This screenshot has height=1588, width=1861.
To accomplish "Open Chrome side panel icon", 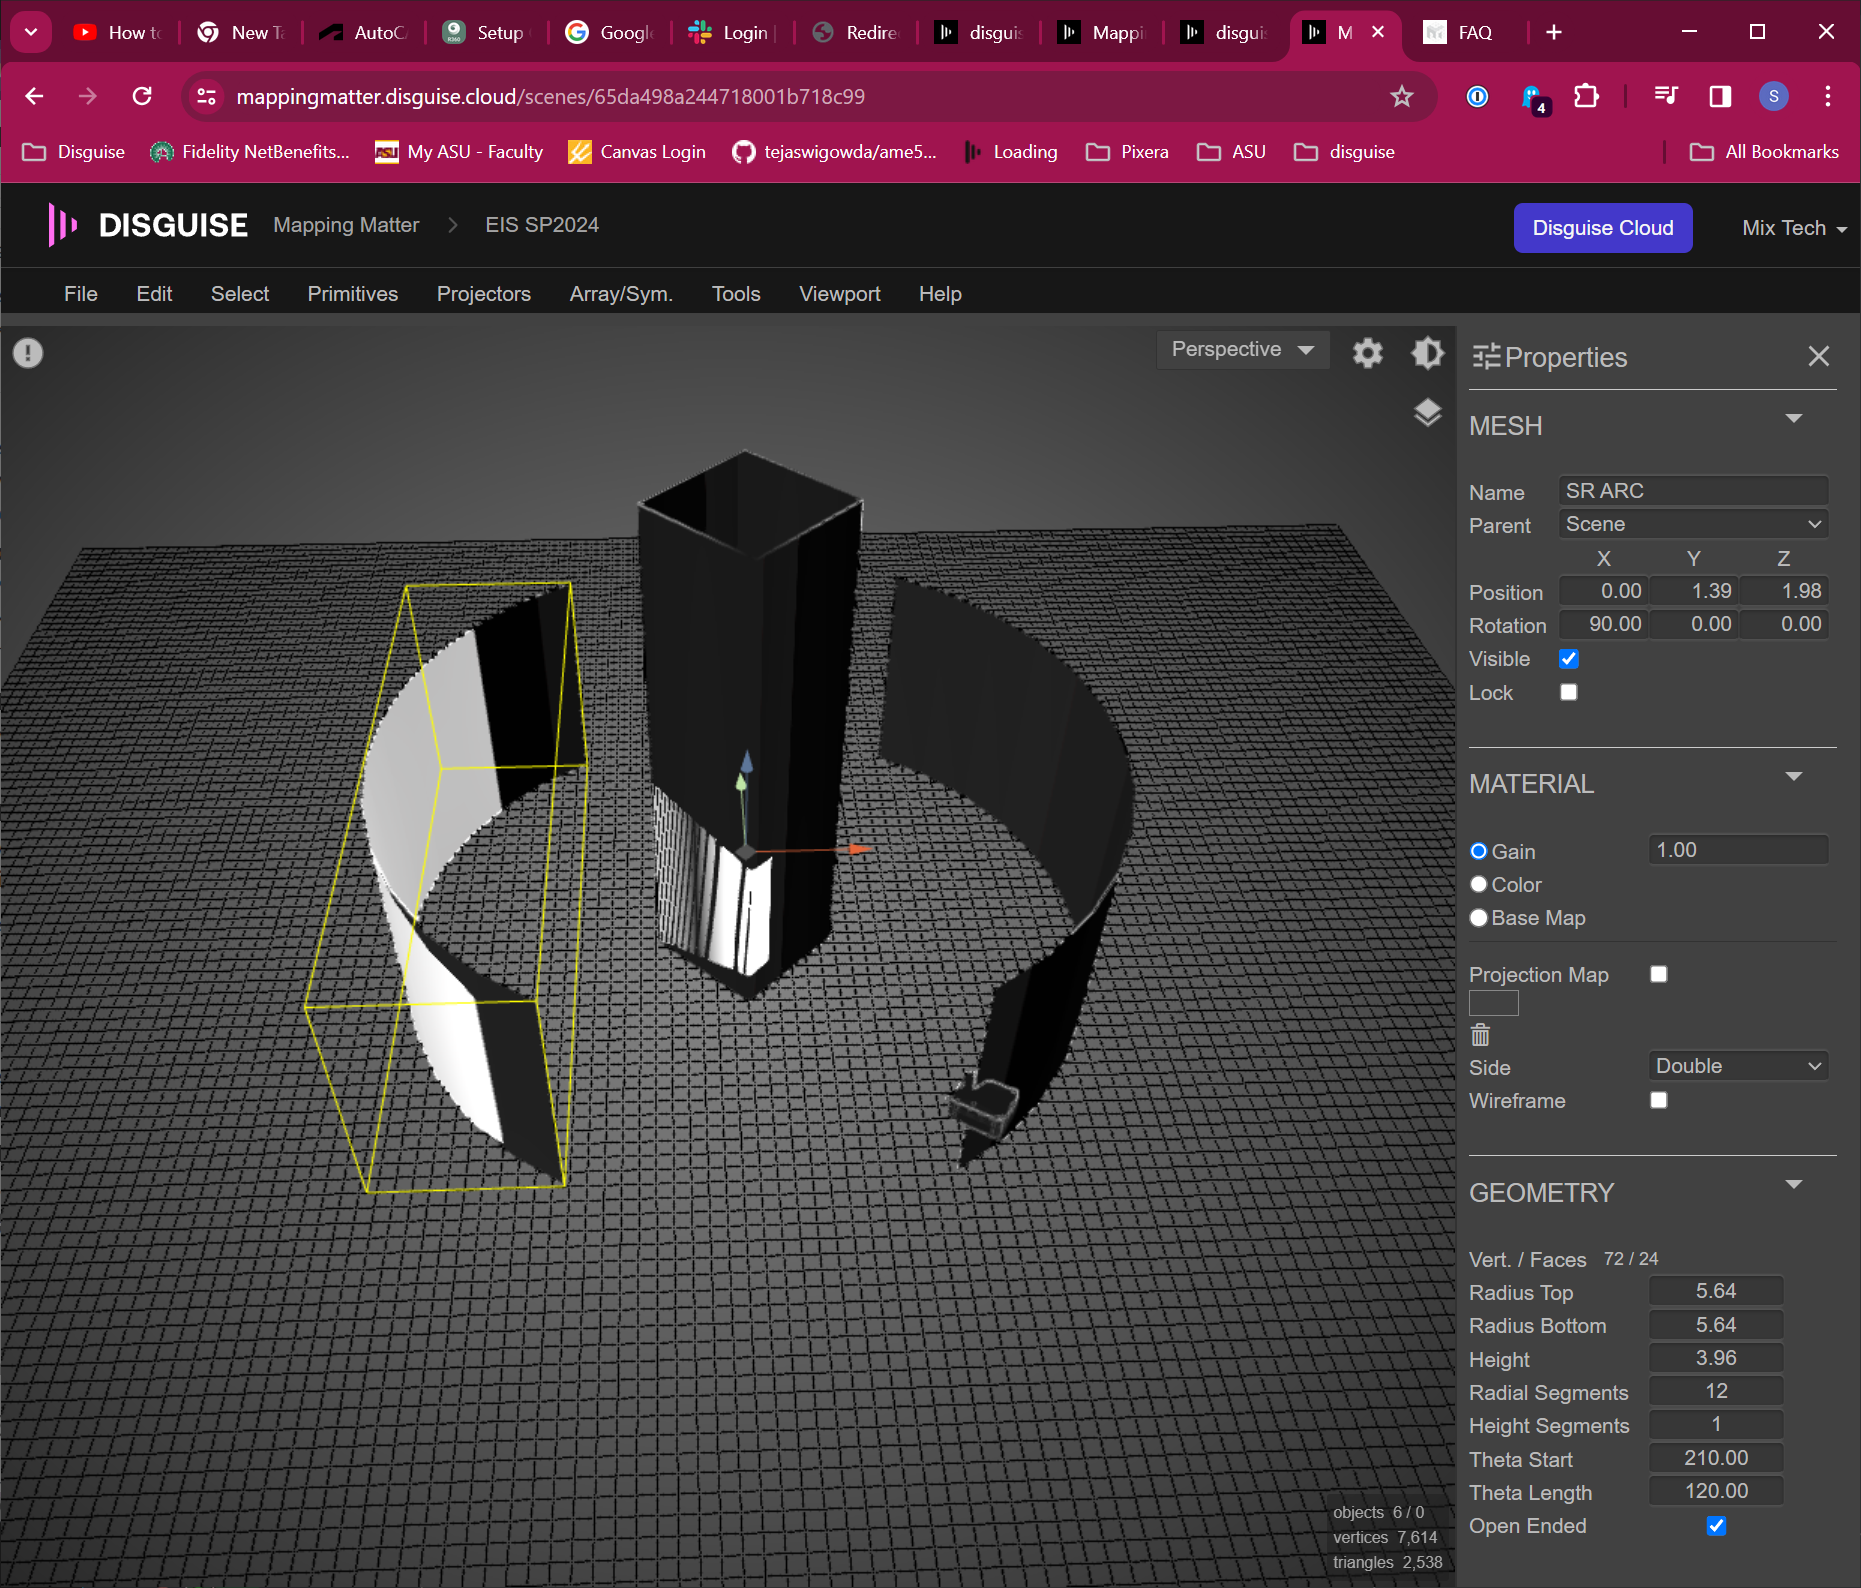I will point(1720,96).
